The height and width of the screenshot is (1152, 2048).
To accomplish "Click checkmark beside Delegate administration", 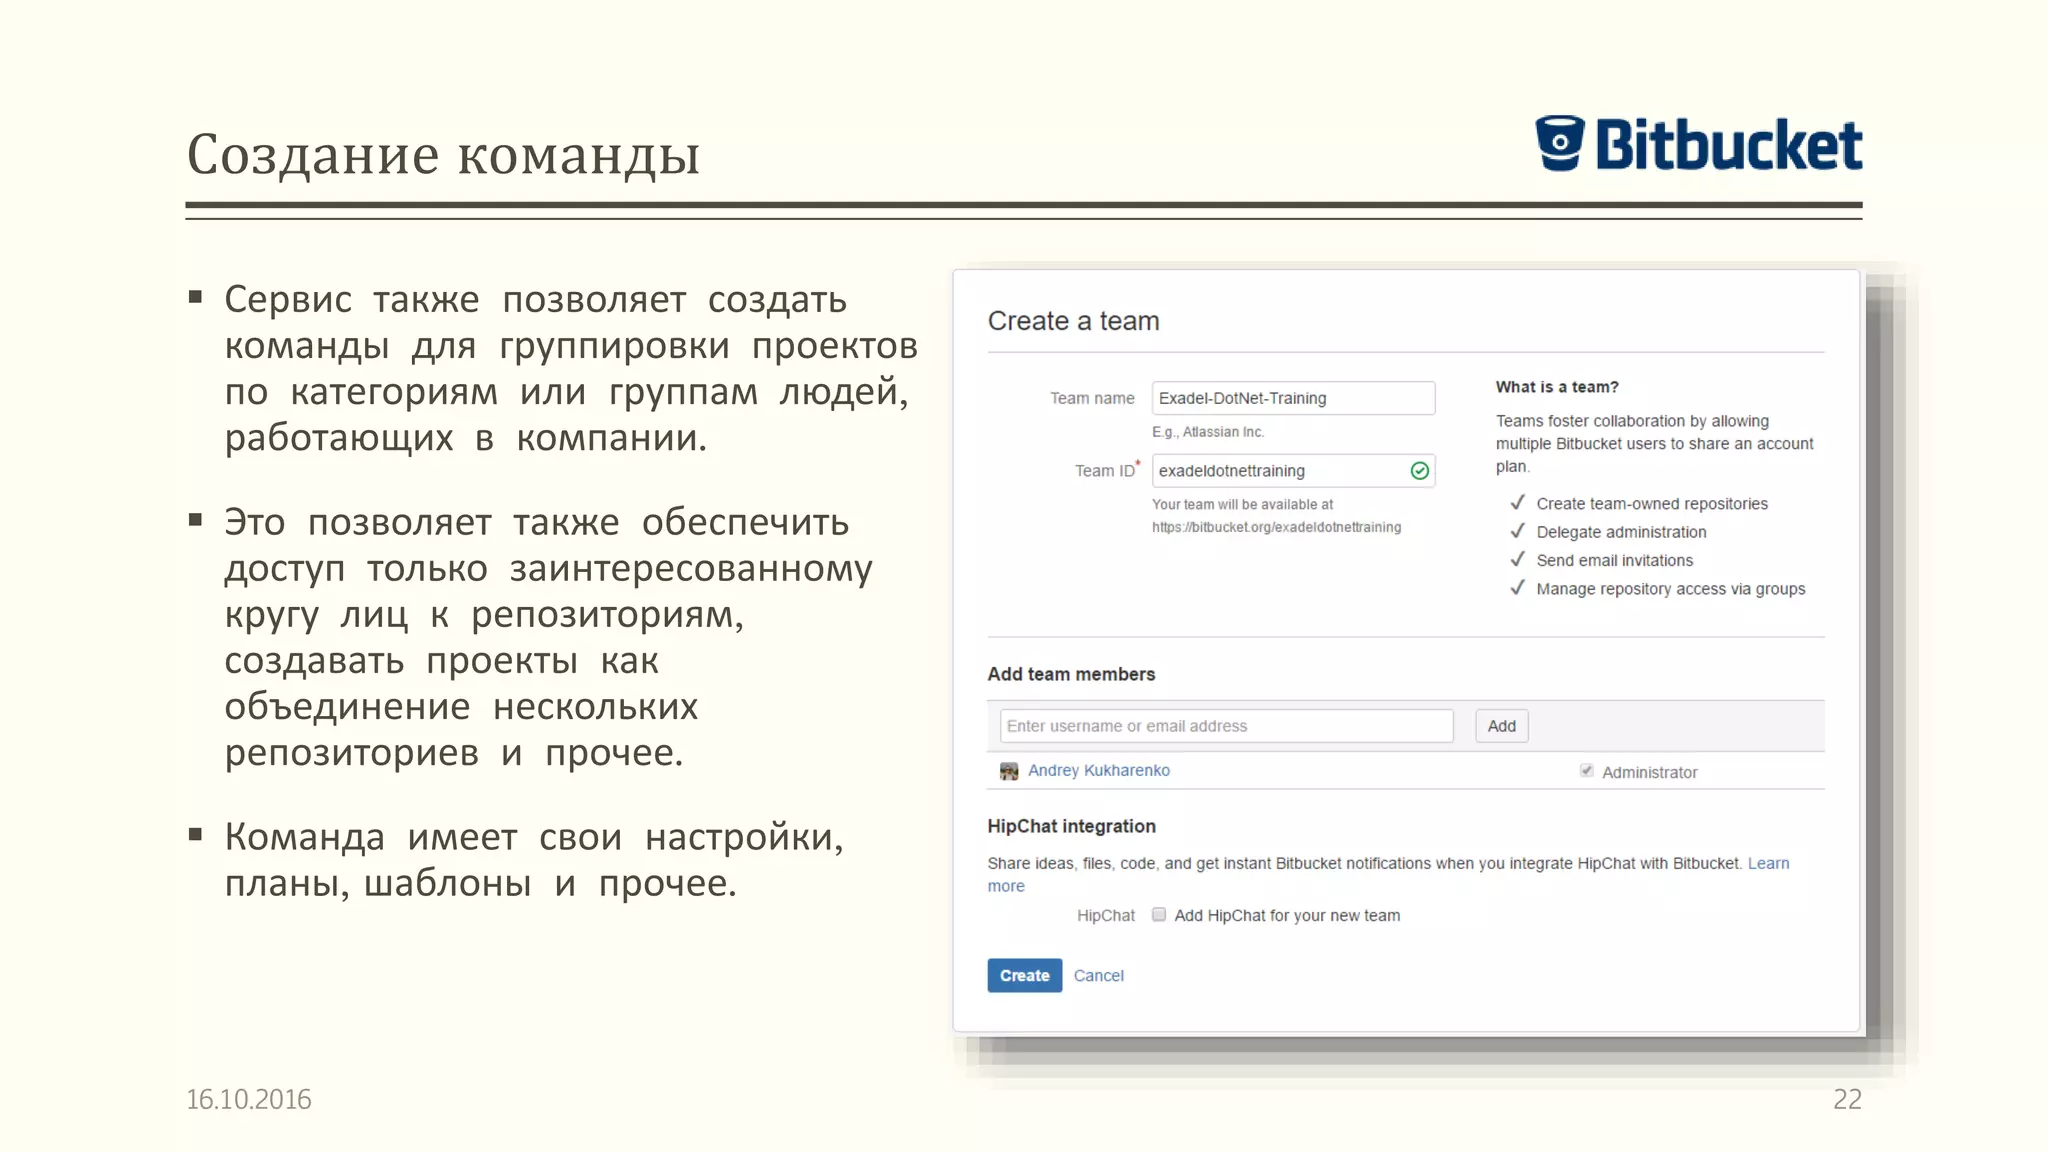I will click(x=1517, y=531).
